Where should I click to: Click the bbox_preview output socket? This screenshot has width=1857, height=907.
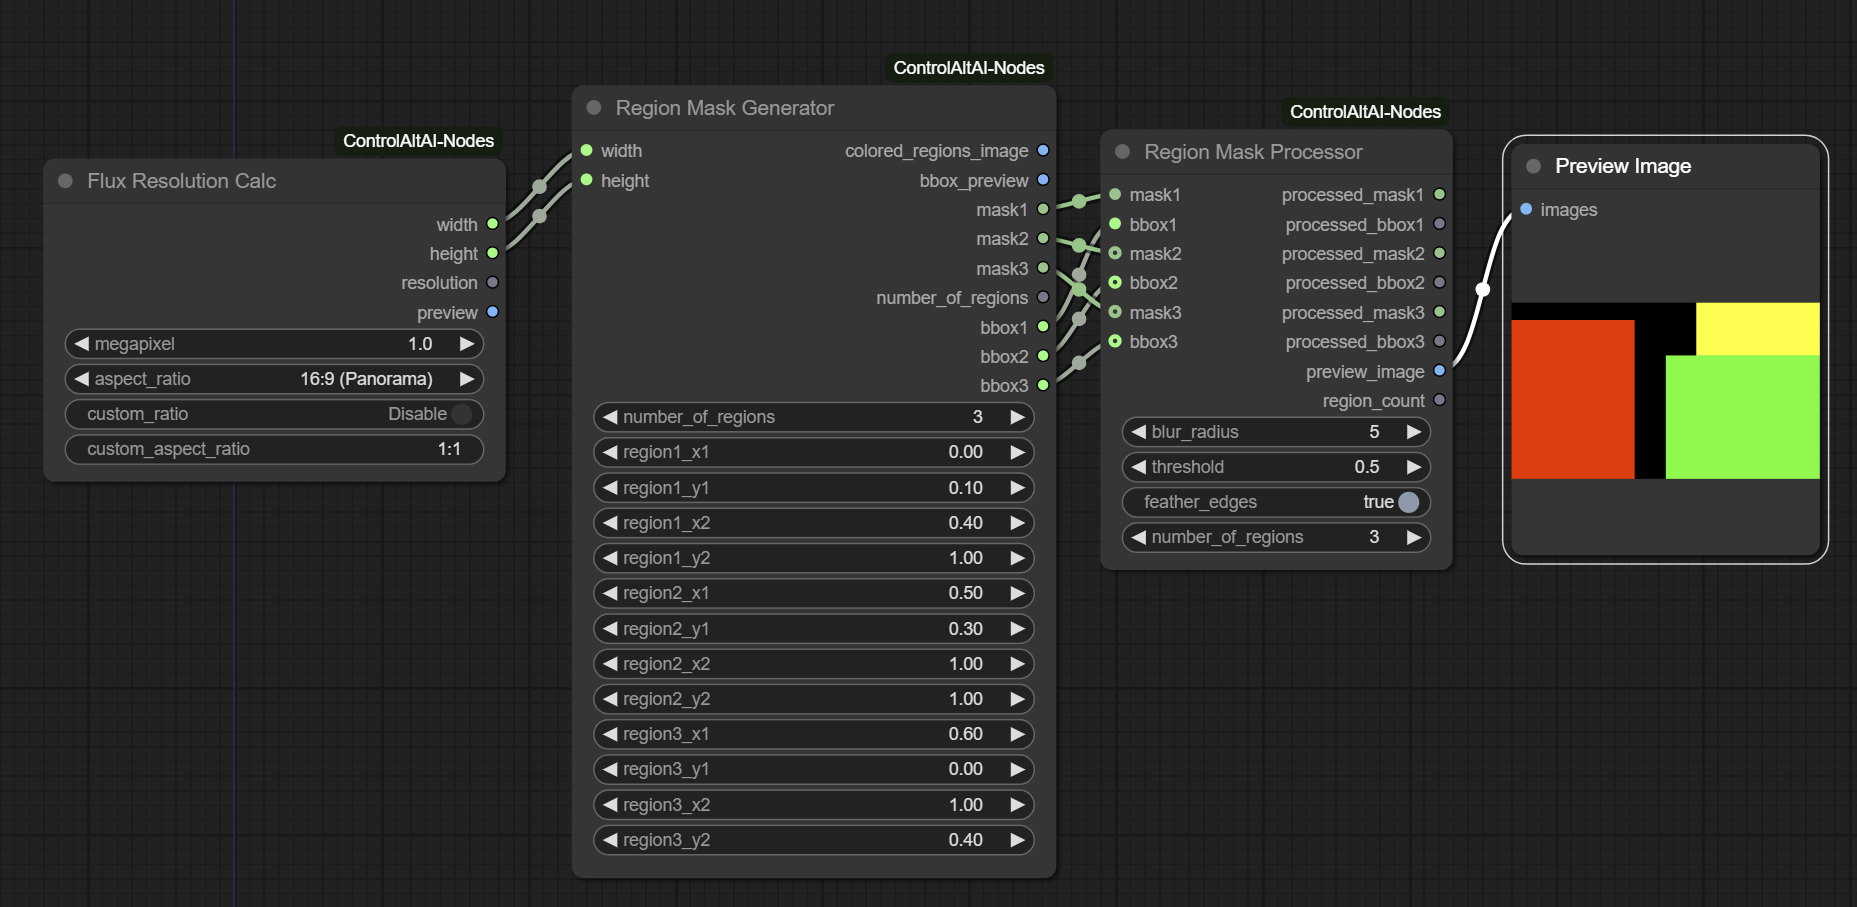click(x=1043, y=180)
